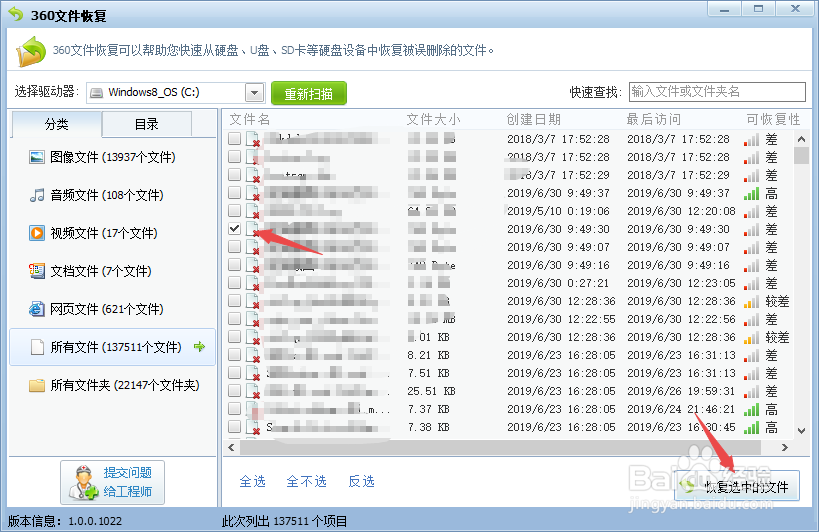819x532 pixels.
Task: Check the file created 2019/5/10 0:19:06
Action: click(235, 210)
